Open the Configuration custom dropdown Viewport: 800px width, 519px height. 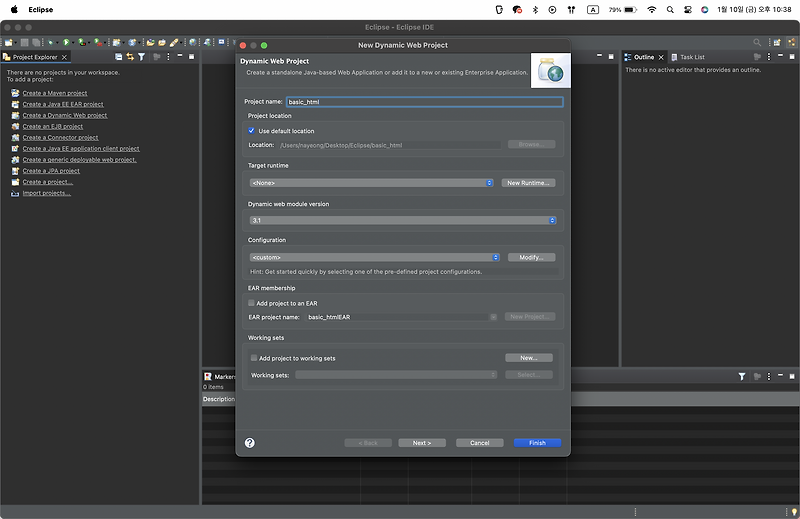(374, 257)
